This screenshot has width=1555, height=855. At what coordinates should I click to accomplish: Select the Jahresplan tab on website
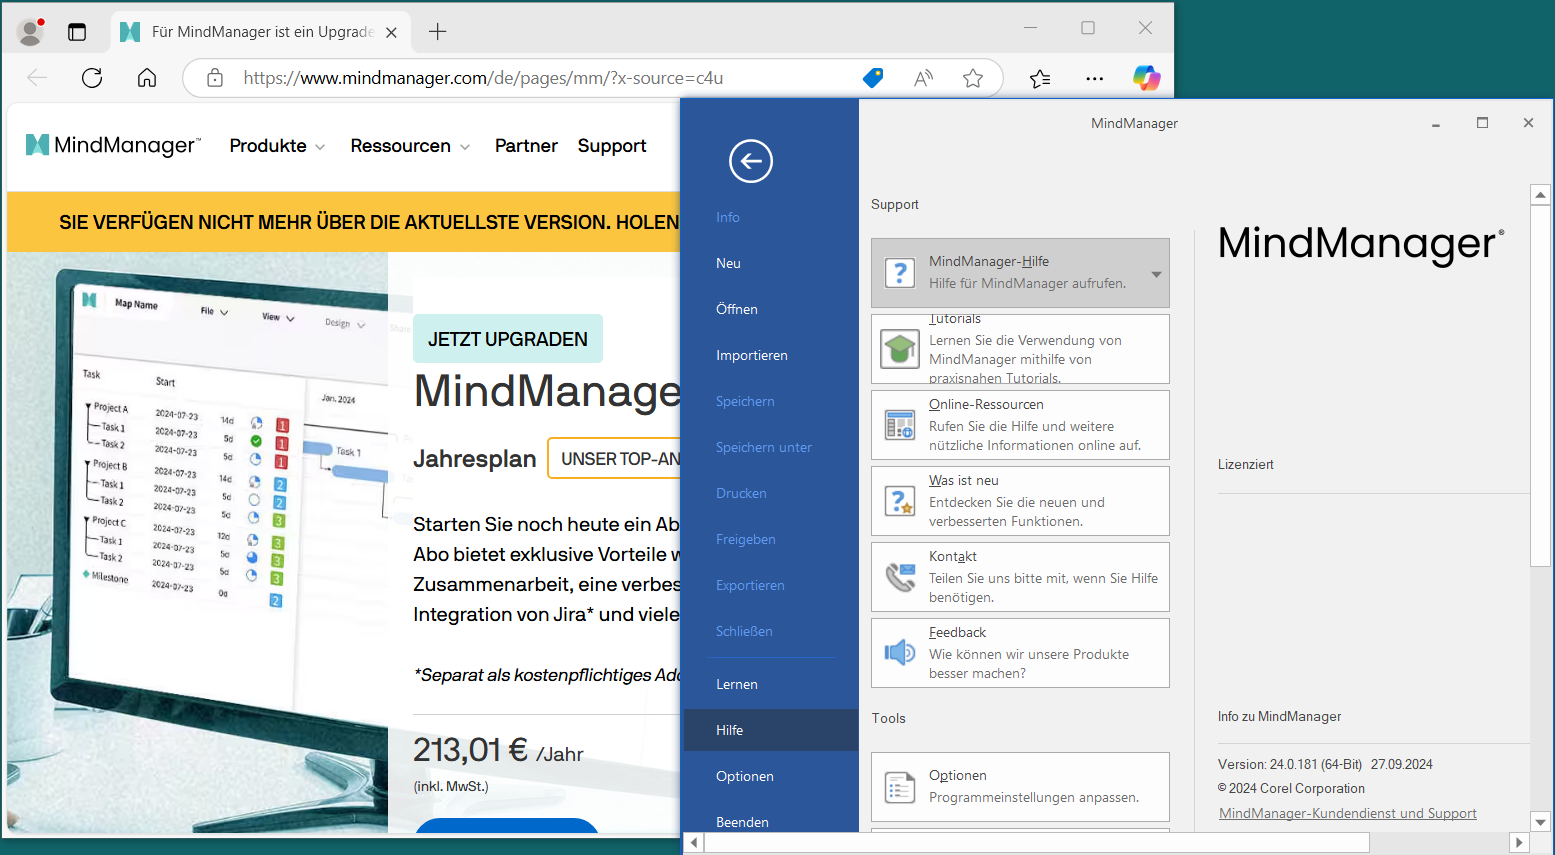coord(475,459)
